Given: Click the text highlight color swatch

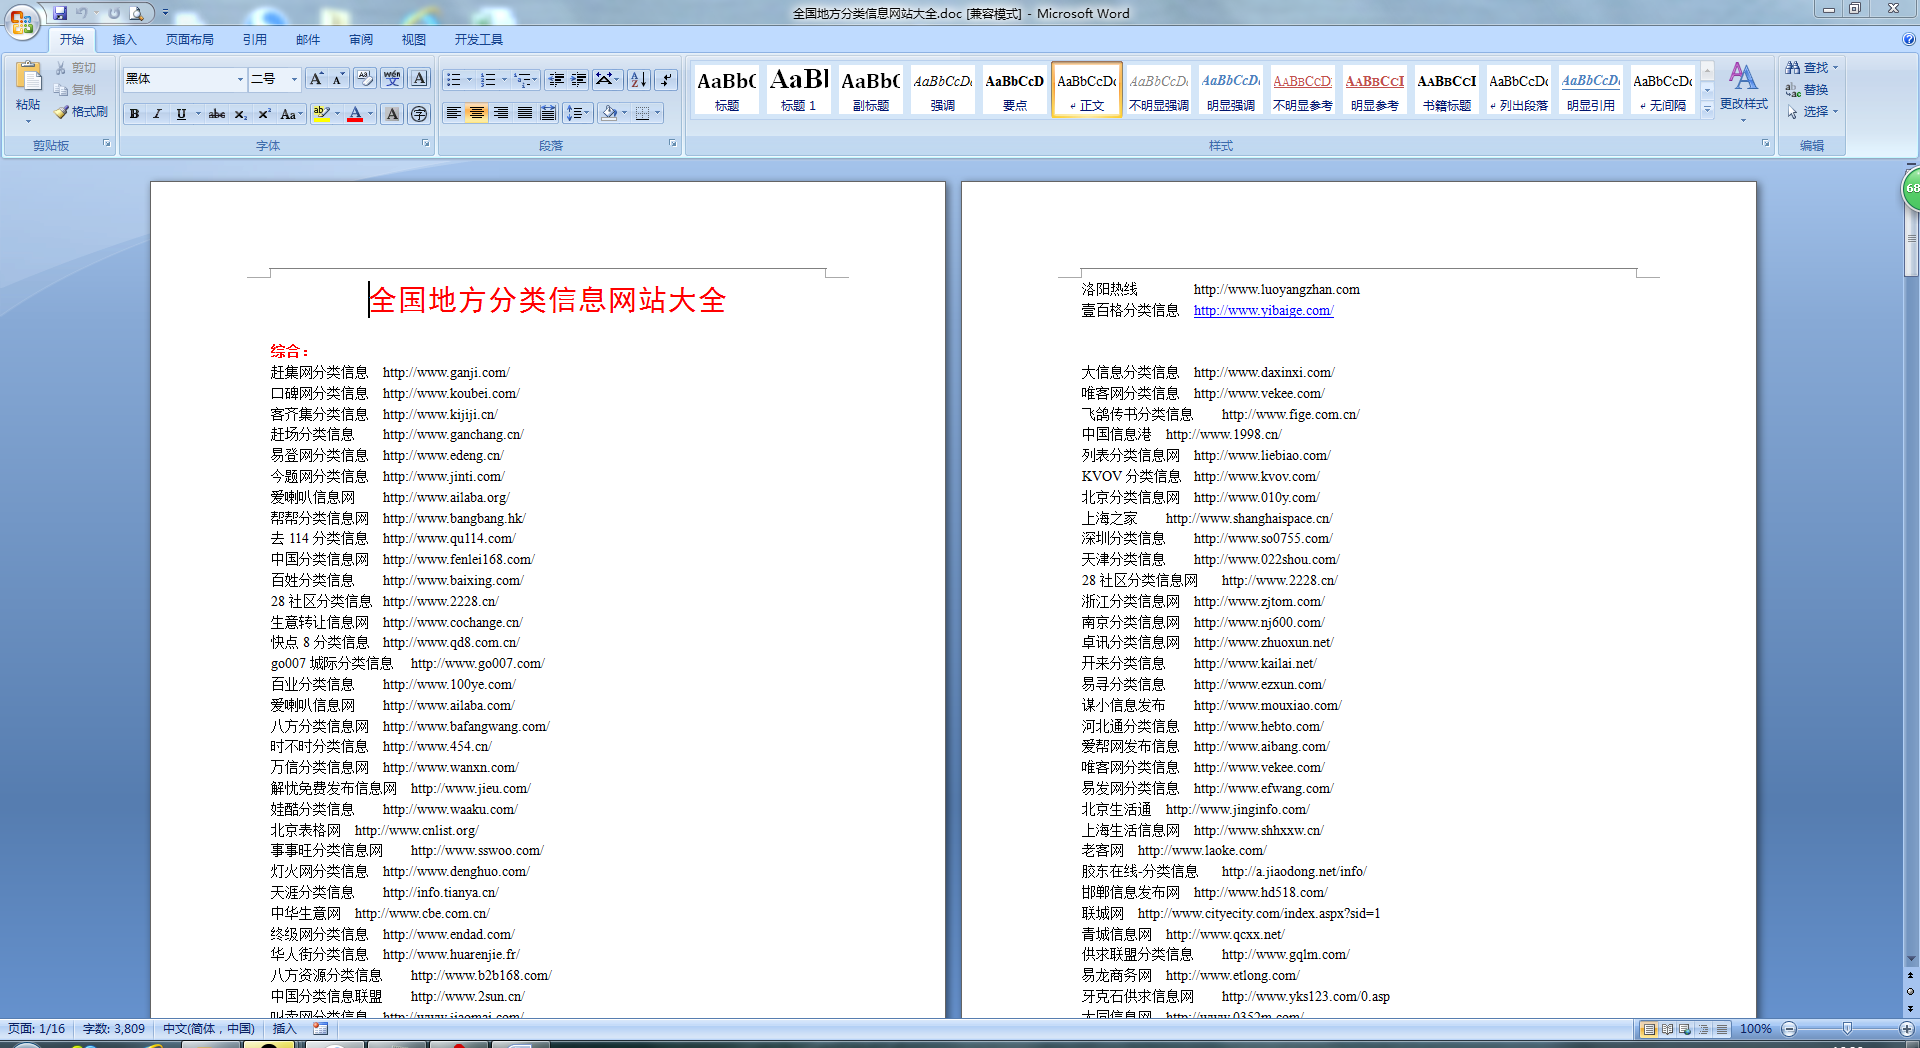Looking at the screenshot, I should pos(321,114).
